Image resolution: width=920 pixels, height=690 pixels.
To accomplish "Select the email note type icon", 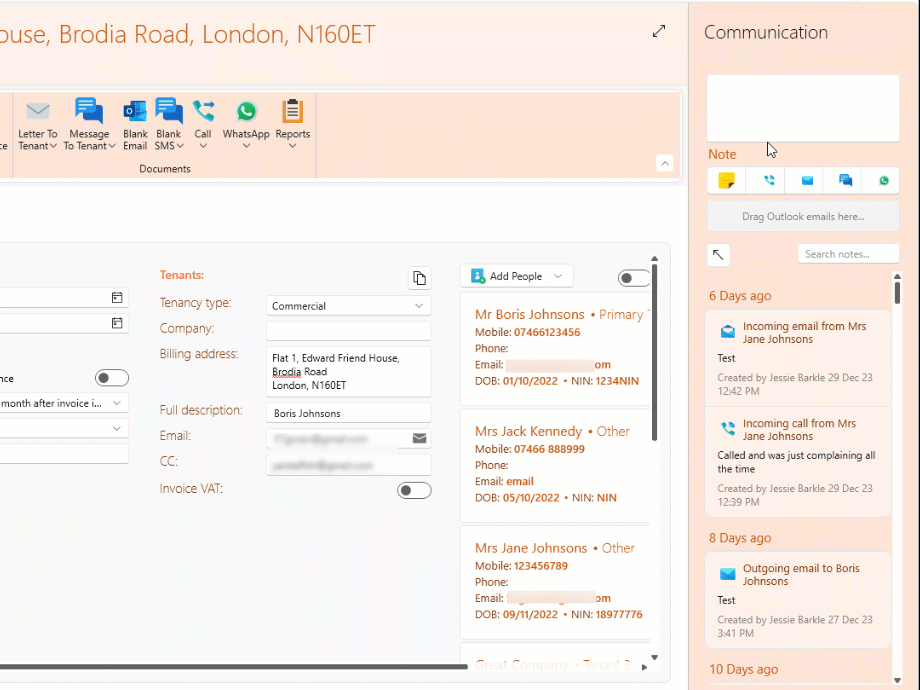I will point(807,181).
